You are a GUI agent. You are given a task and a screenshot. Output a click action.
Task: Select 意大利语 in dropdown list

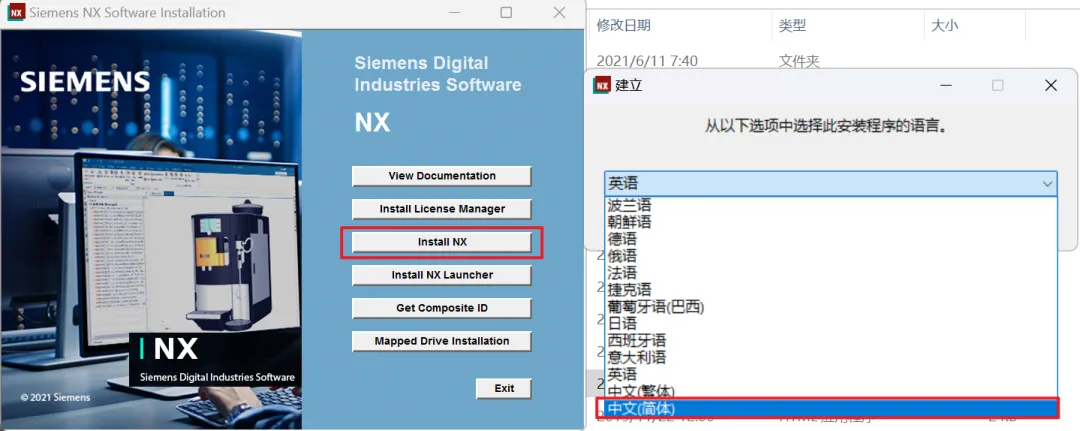click(x=831, y=357)
